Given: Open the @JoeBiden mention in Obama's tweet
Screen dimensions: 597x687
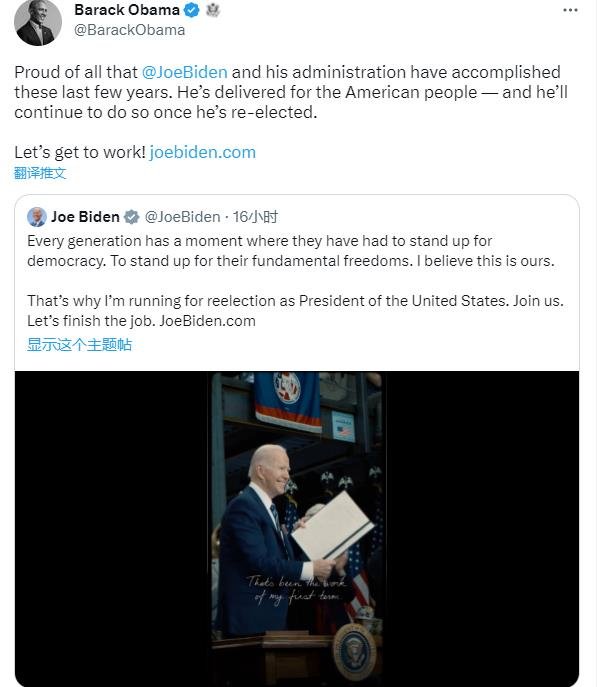Looking at the screenshot, I should pyautogui.click(x=184, y=72).
